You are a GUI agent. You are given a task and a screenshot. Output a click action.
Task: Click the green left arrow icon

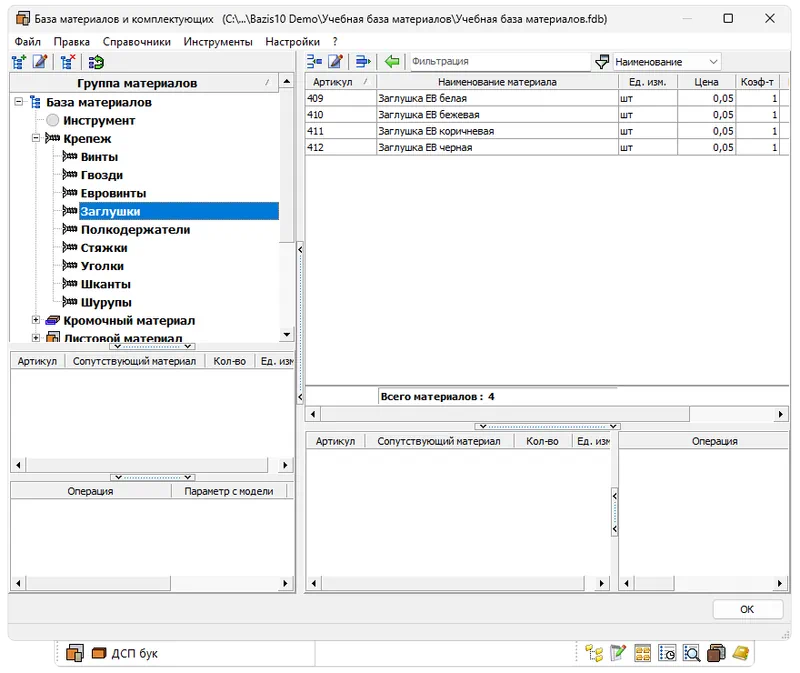pyautogui.click(x=392, y=62)
